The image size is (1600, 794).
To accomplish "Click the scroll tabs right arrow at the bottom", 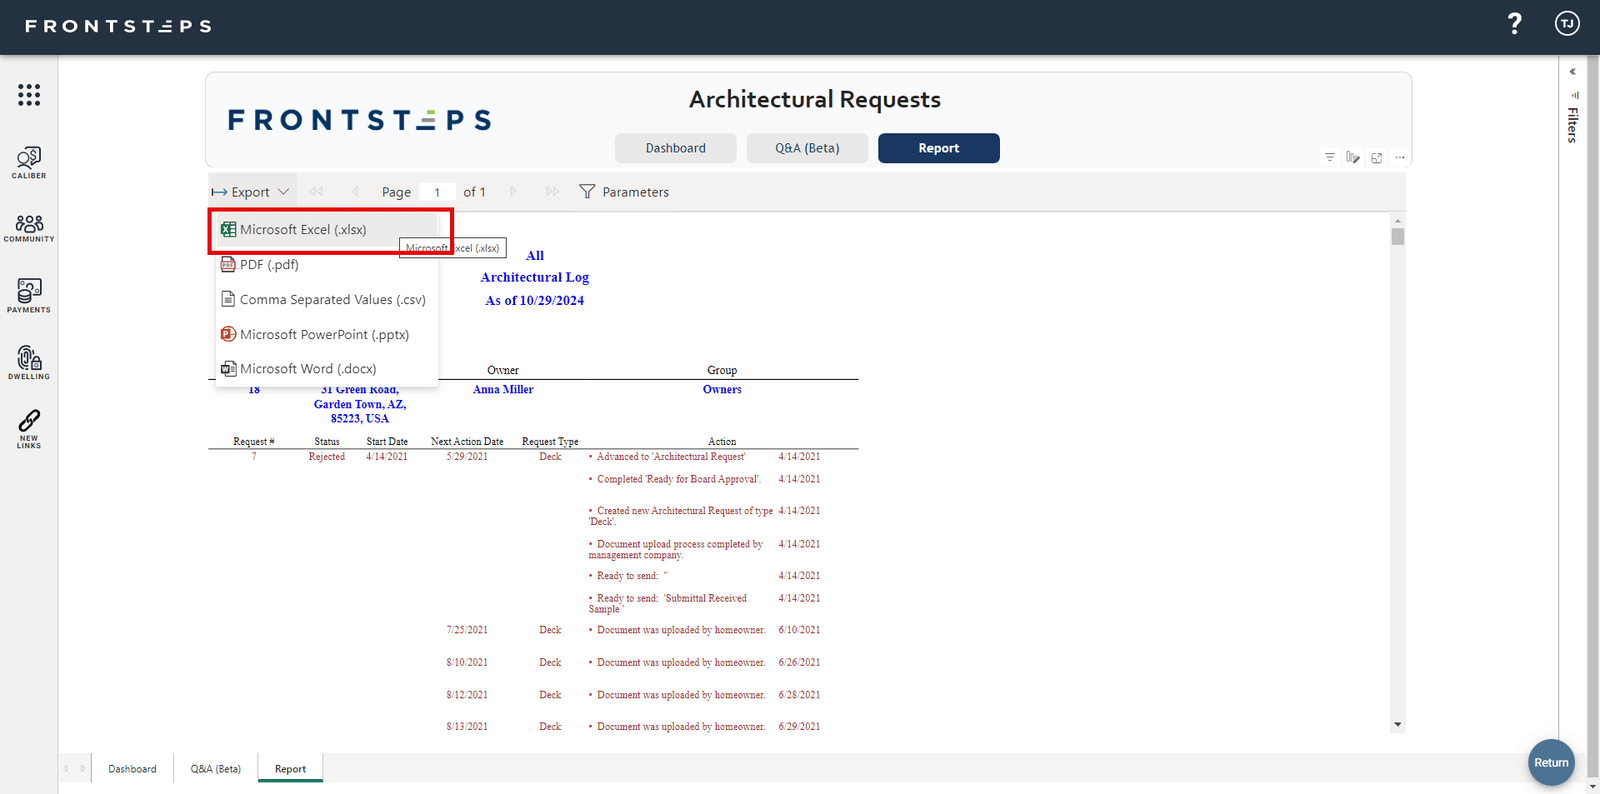I will 82,769.
